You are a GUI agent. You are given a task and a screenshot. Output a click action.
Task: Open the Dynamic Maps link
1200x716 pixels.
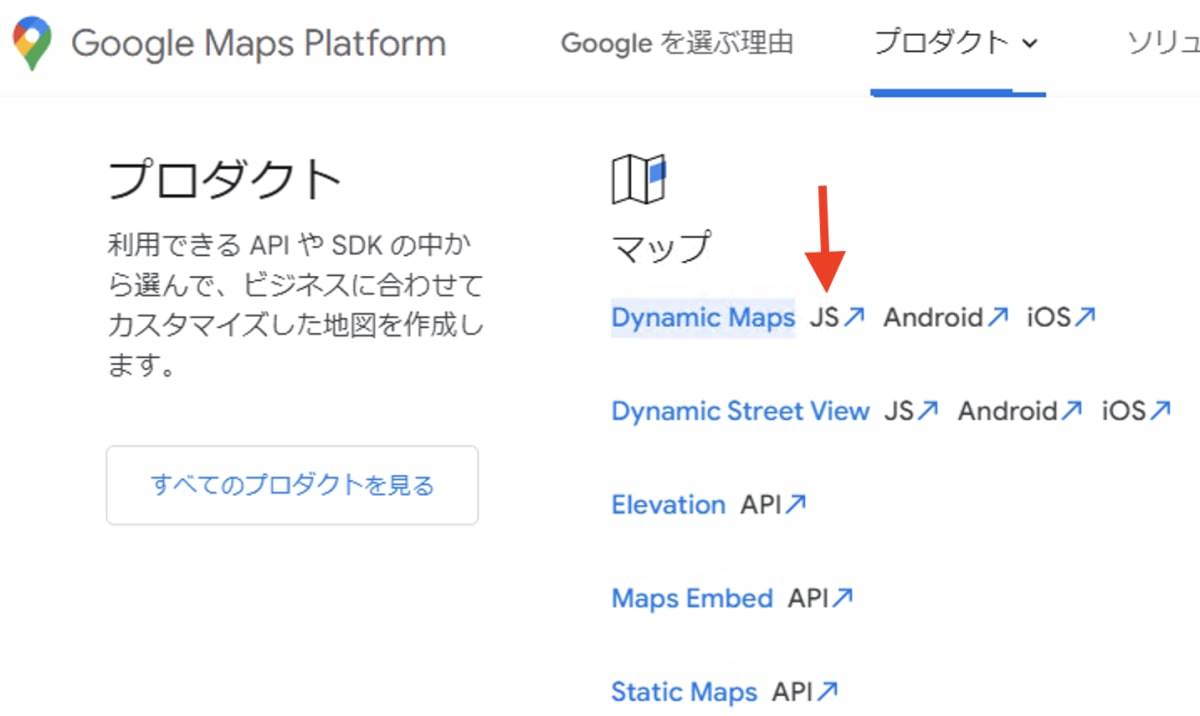703,318
